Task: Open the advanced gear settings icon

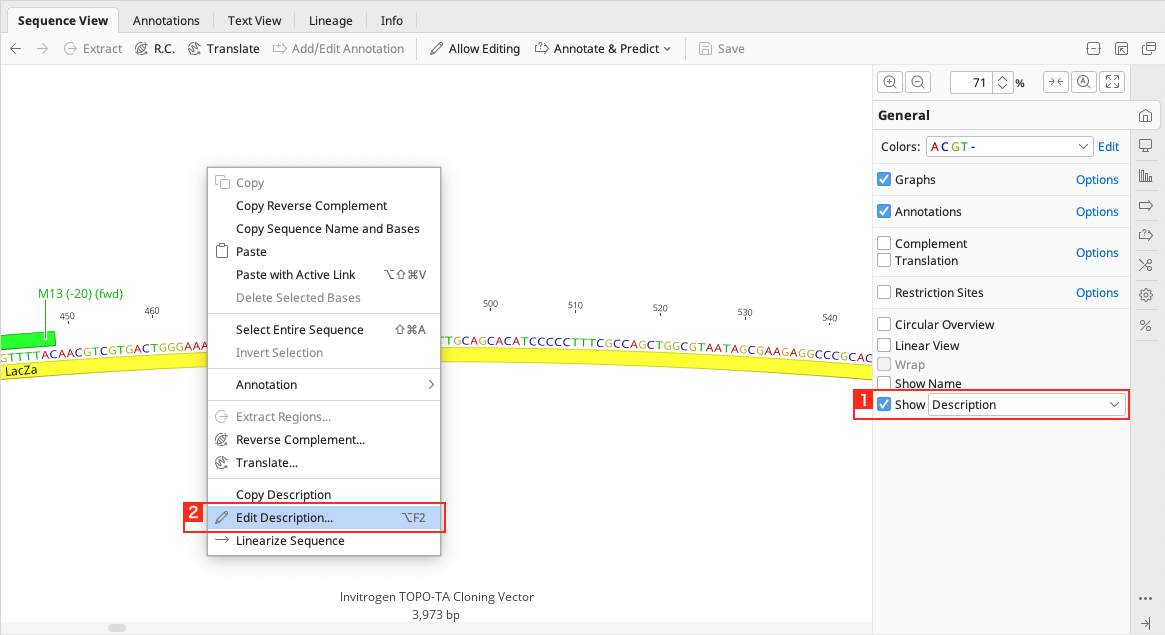Action: pyautogui.click(x=1146, y=295)
